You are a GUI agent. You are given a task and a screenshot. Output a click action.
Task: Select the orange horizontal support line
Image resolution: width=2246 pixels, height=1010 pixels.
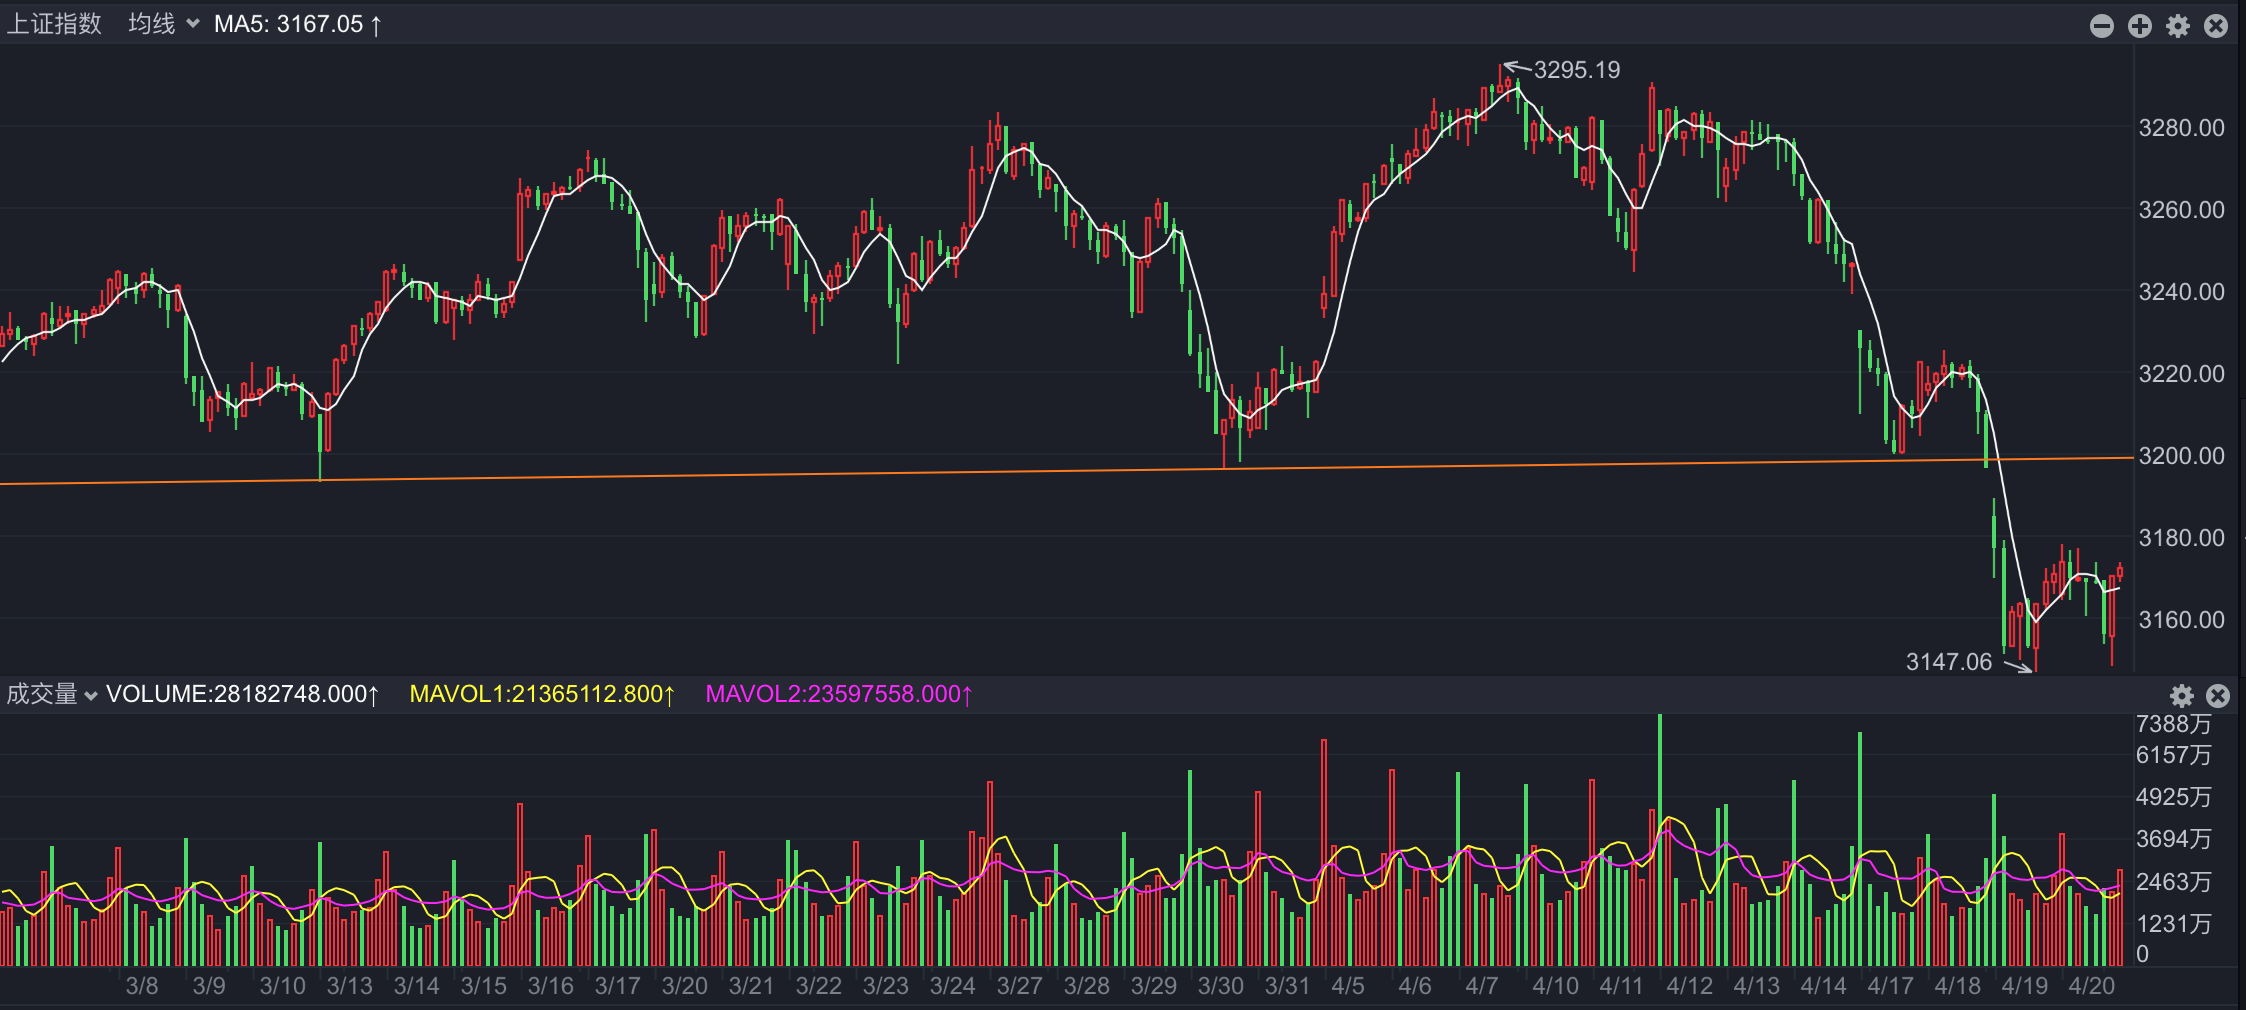tap(1066, 471)
